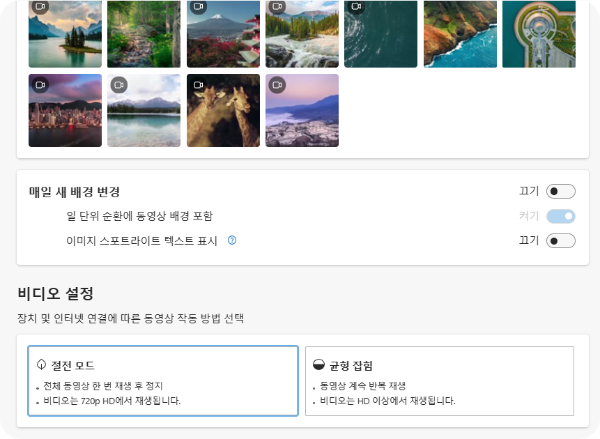Select the aerial circular island building background
Image resolution: width=600 pixels, height=439 pixels.
click(x=539, y=34)
